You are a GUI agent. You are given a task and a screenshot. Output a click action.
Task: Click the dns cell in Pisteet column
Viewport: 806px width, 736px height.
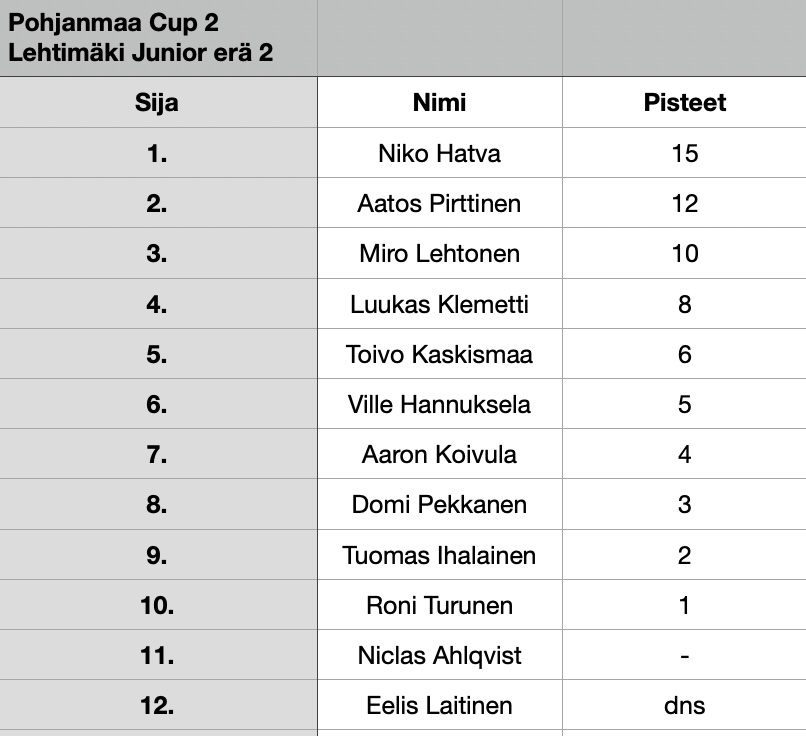coord(684,705)
